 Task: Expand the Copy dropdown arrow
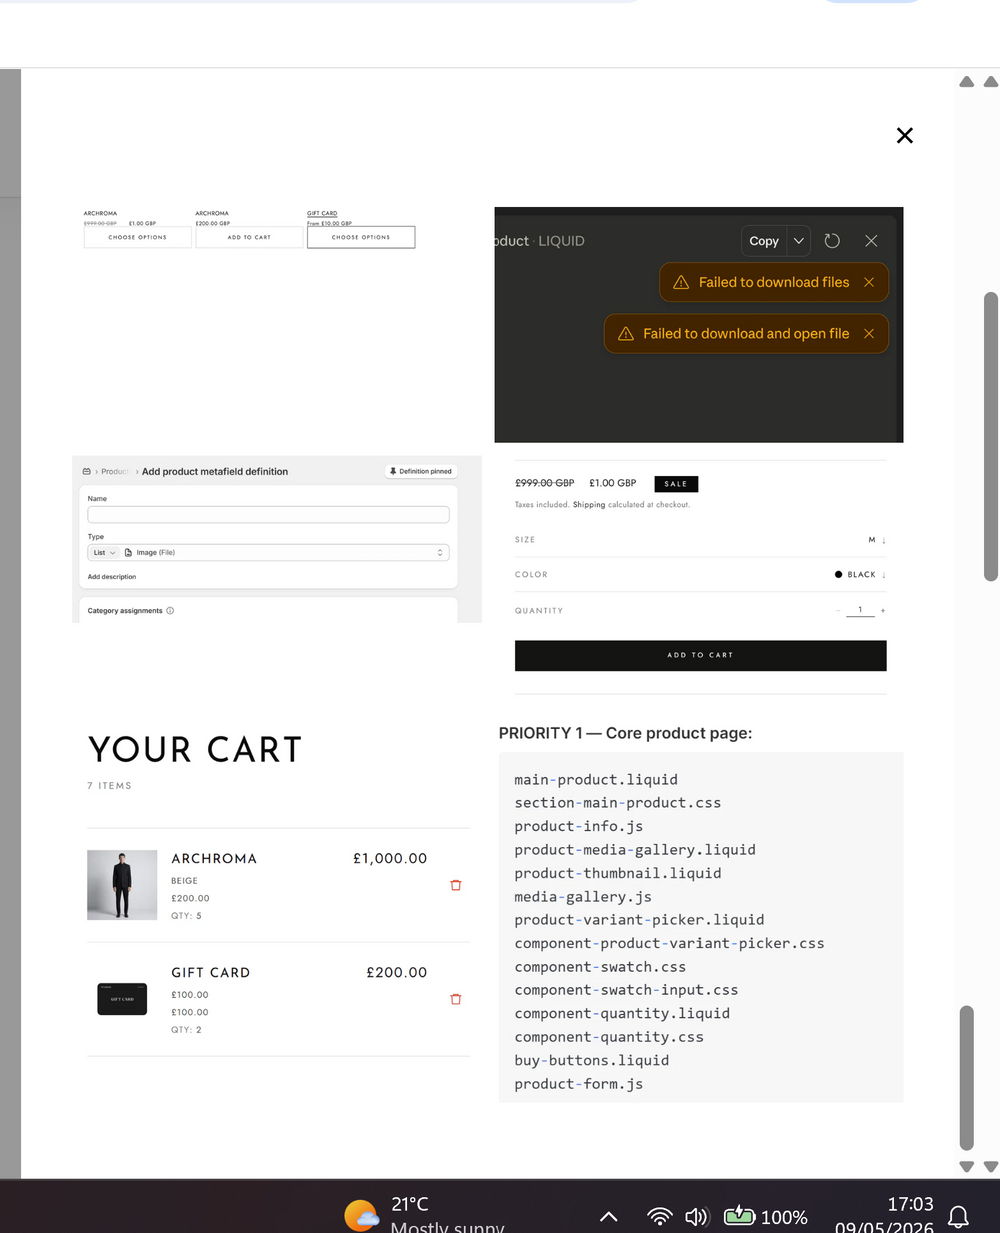pos(799,241)
